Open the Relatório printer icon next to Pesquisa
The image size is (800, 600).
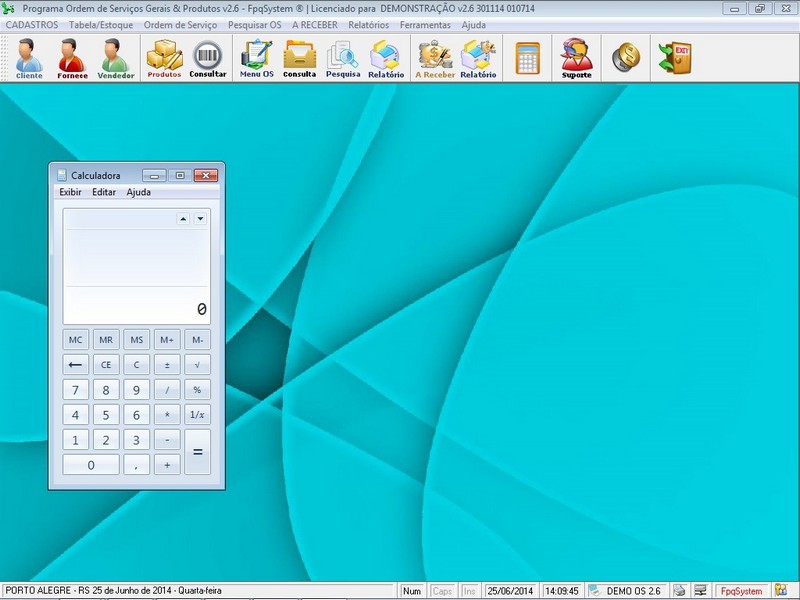[386, 58]
